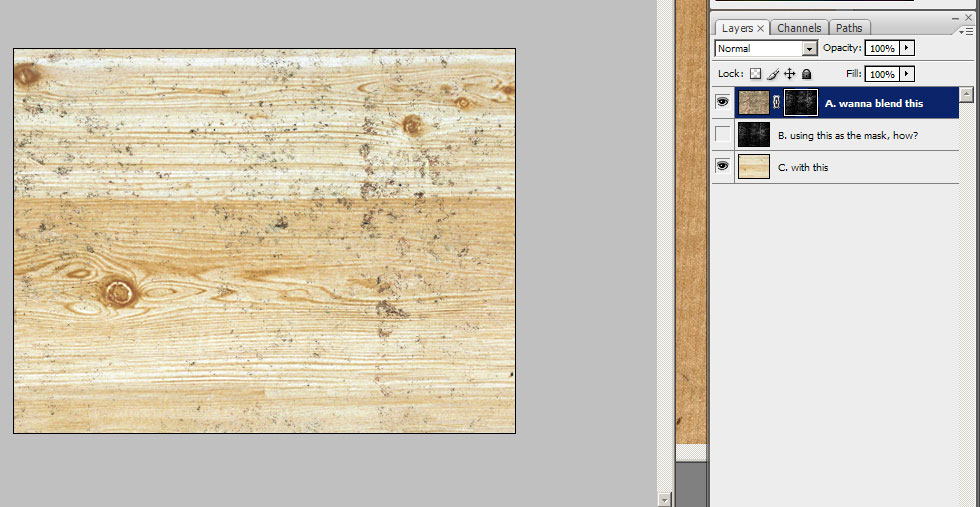Toggle lock all padlock icon
This screenshot has height=507, width=980.
coord(806,74)
